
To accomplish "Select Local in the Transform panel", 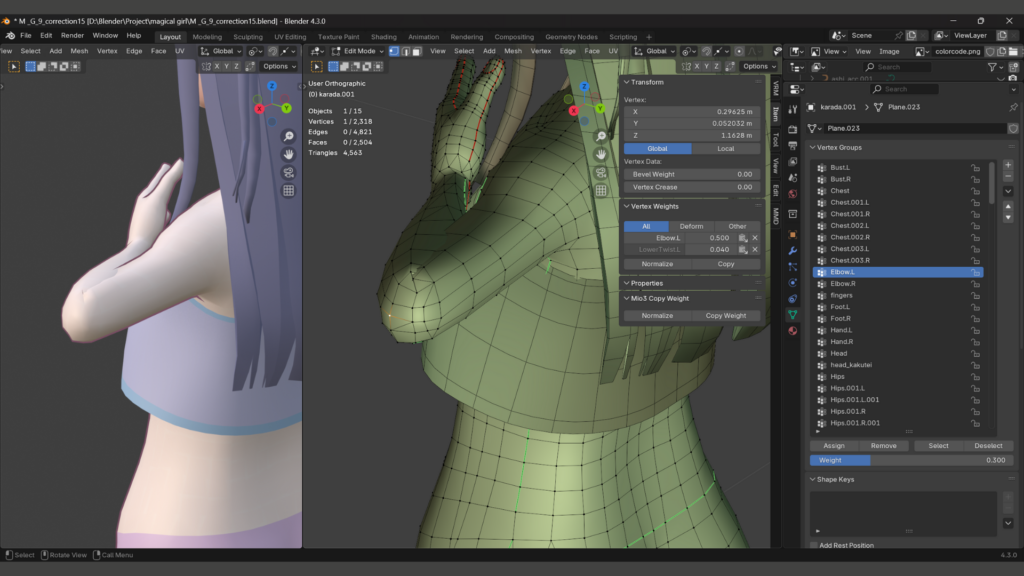I will pos(726,148).
